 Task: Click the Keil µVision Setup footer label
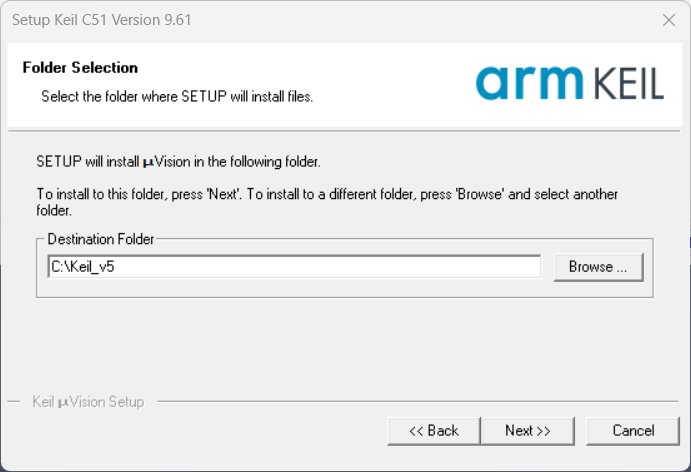click(x=88, y=402)
